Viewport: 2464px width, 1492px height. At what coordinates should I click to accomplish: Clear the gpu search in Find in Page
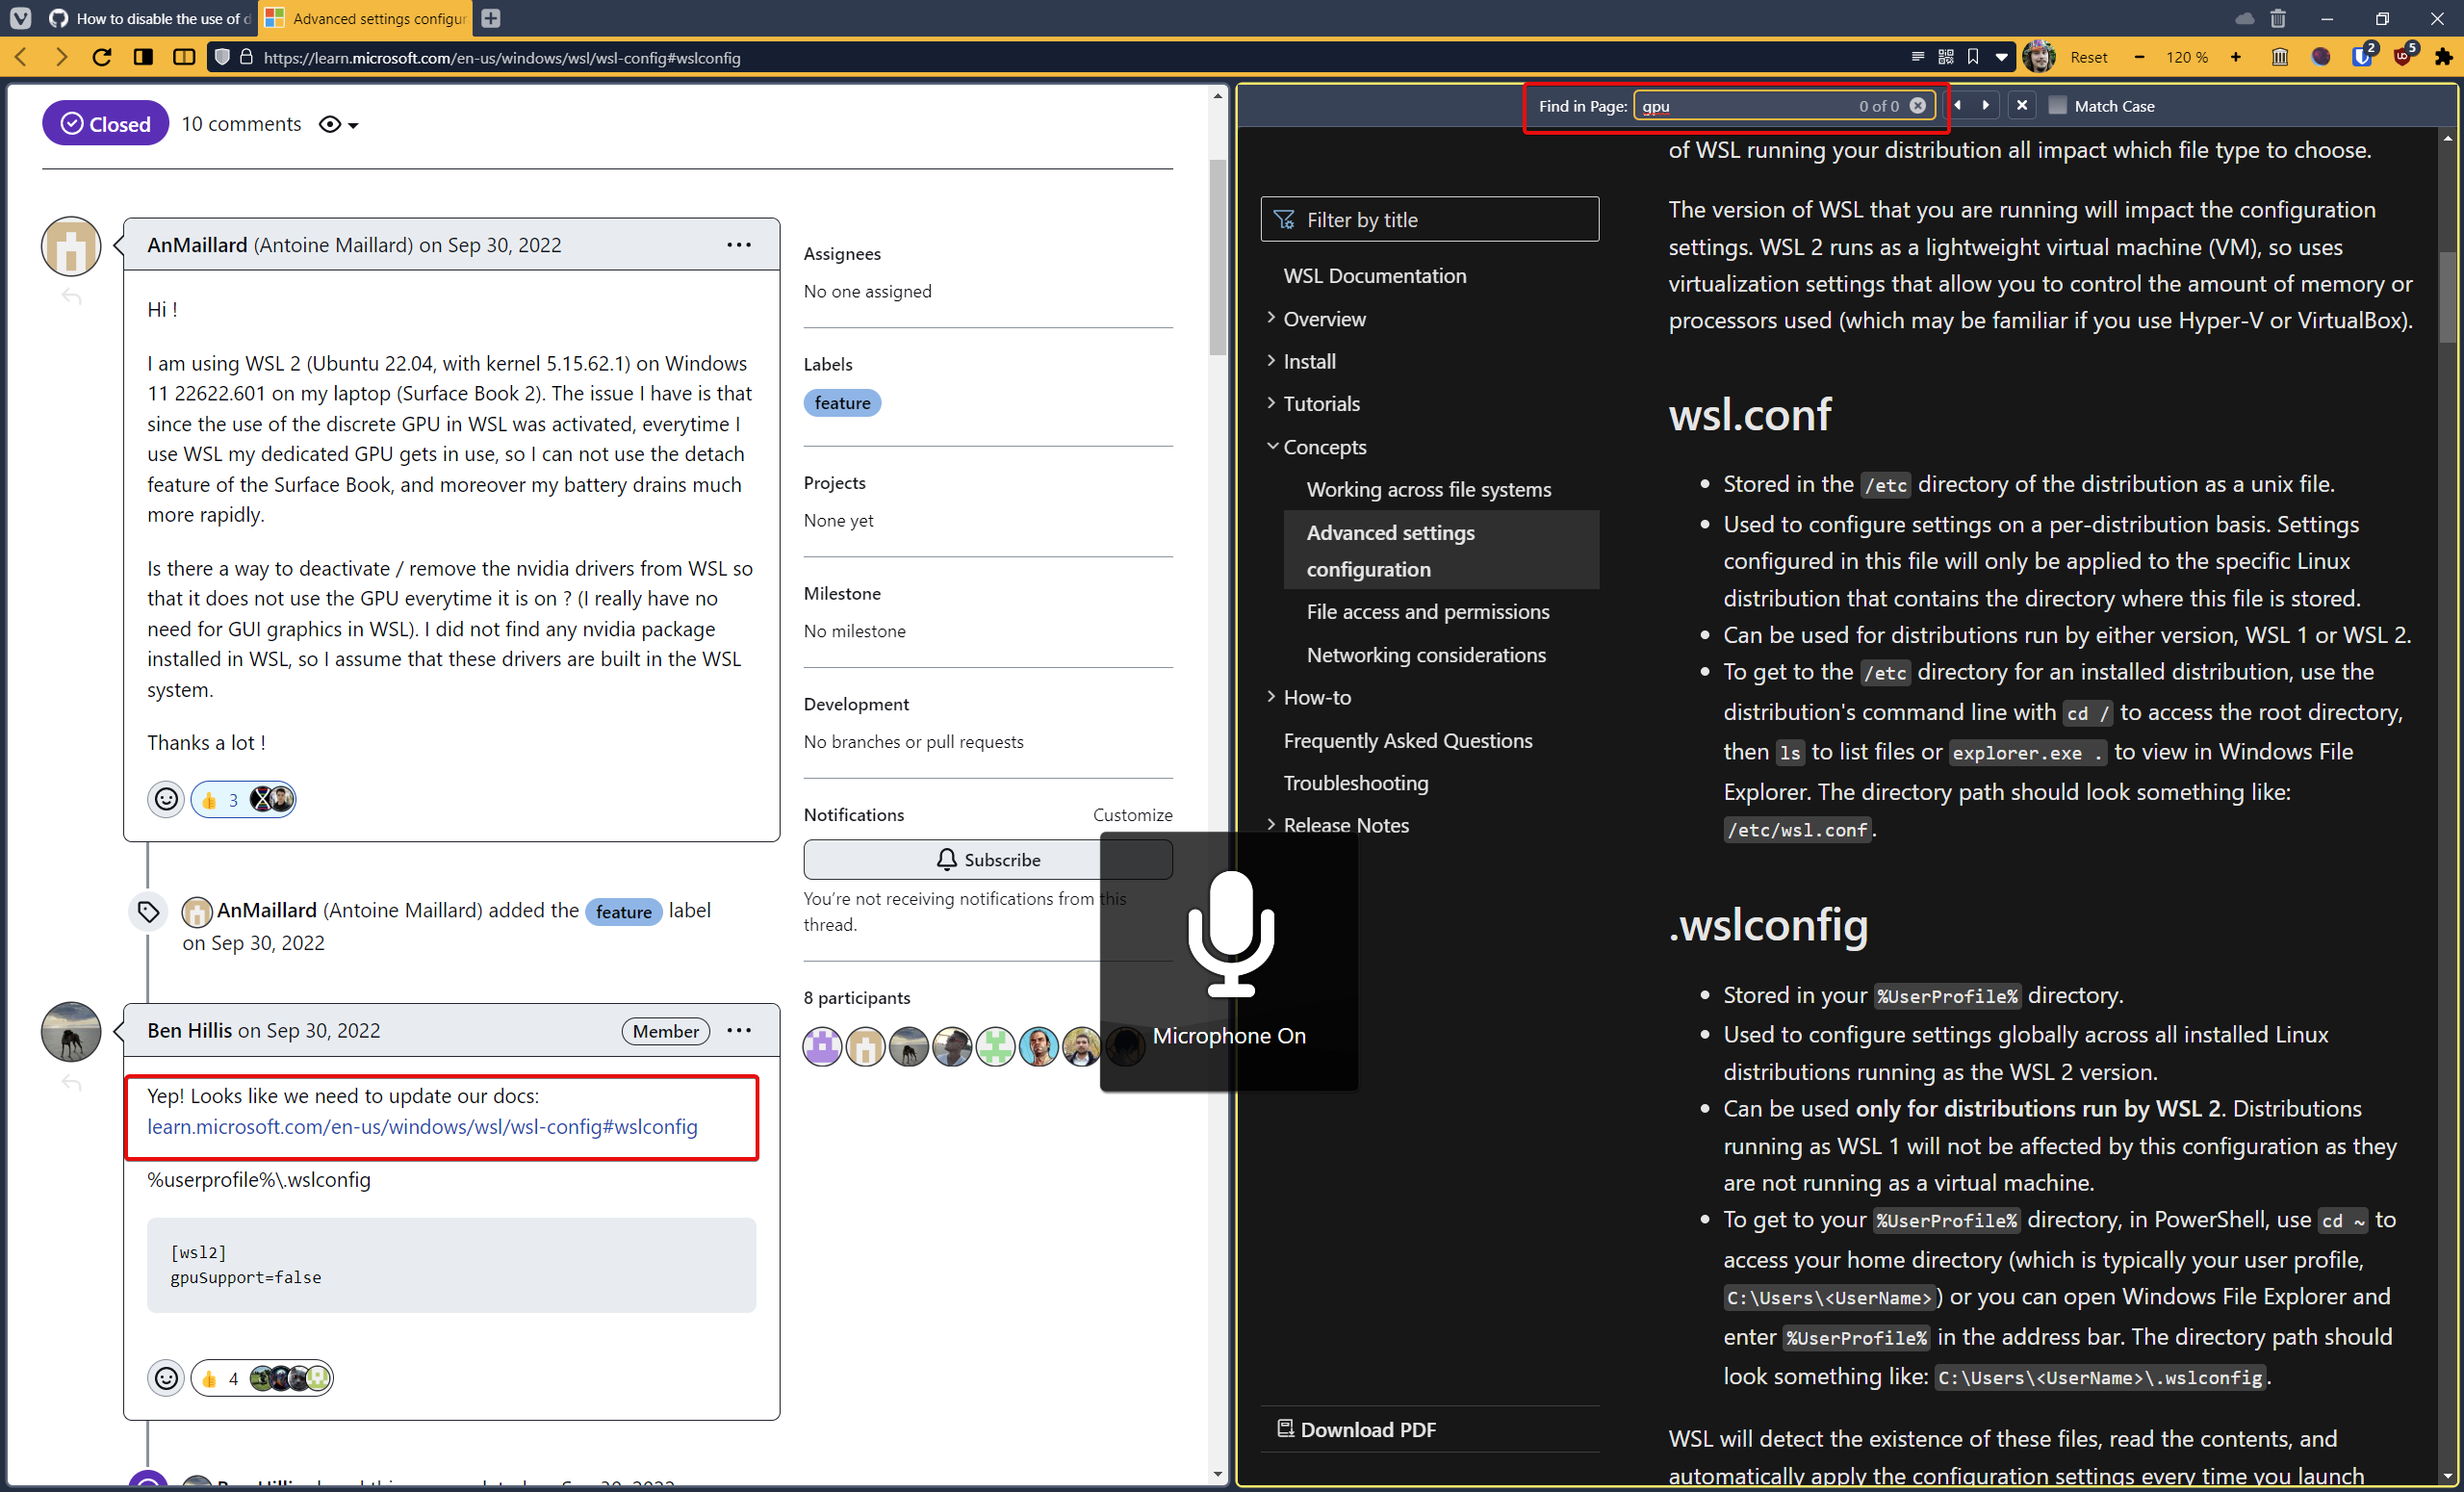tap(1917, 105)
